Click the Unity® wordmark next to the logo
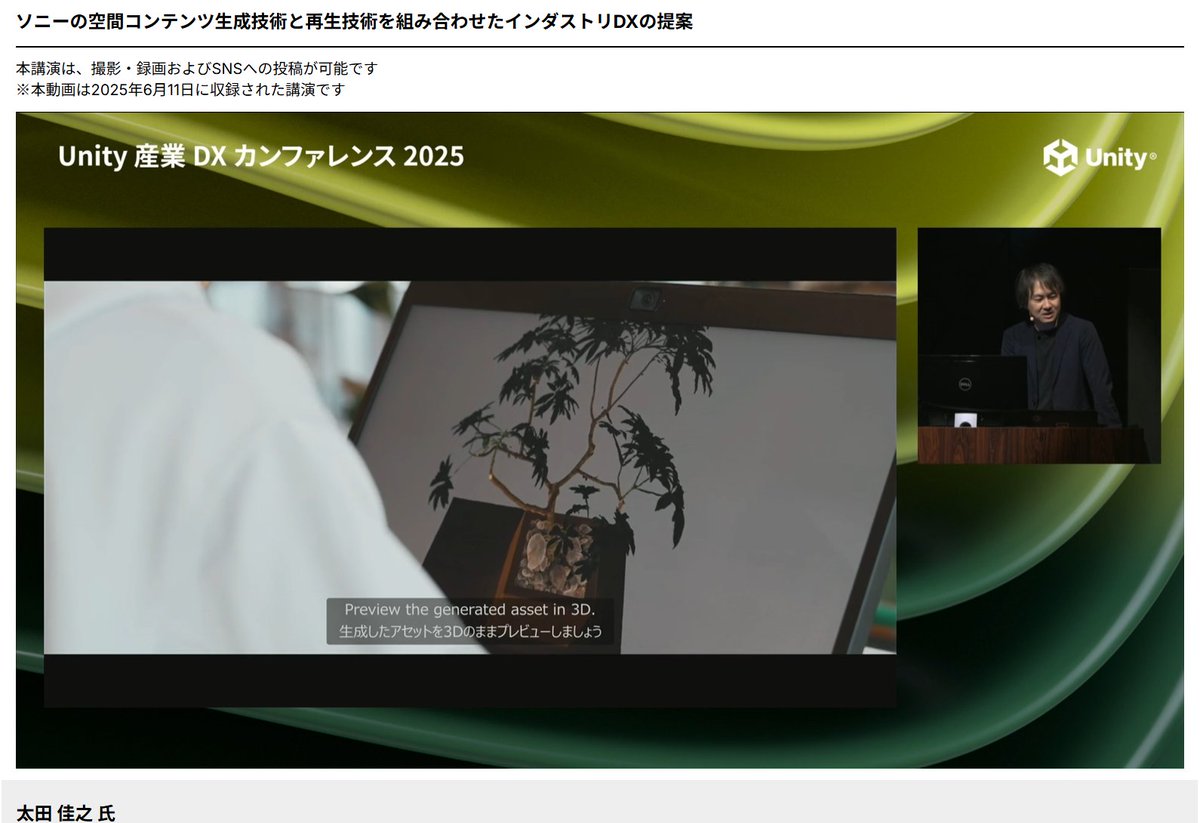 coord(1115,157)
